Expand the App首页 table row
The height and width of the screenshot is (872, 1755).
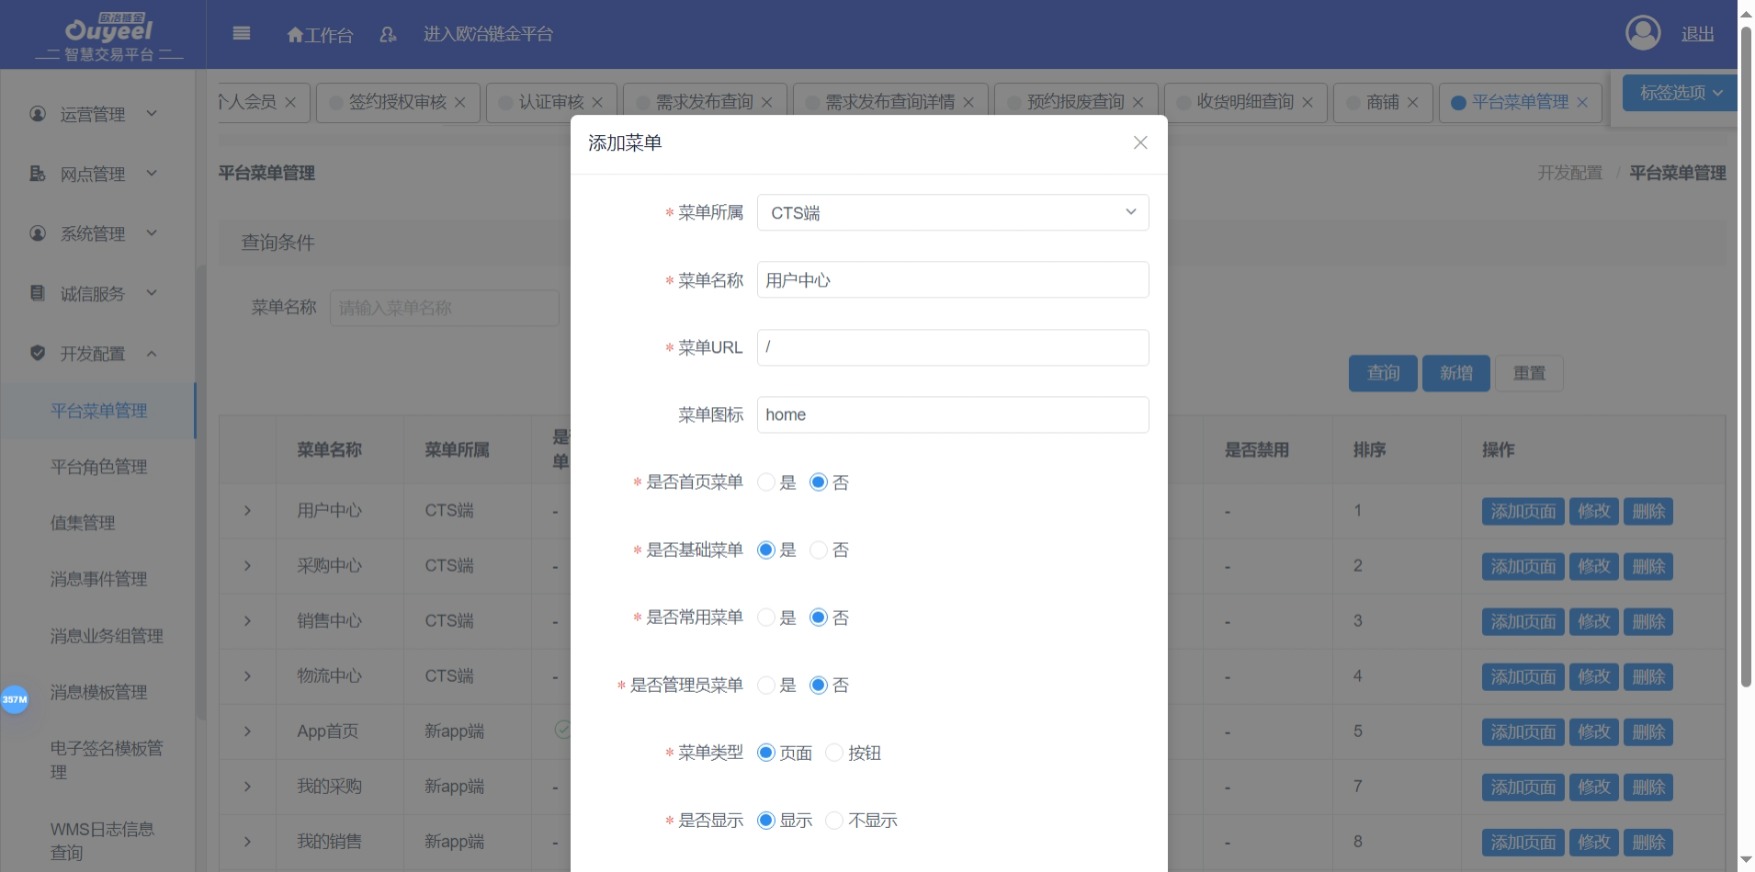pyautogui.click(x=247, y=732)
